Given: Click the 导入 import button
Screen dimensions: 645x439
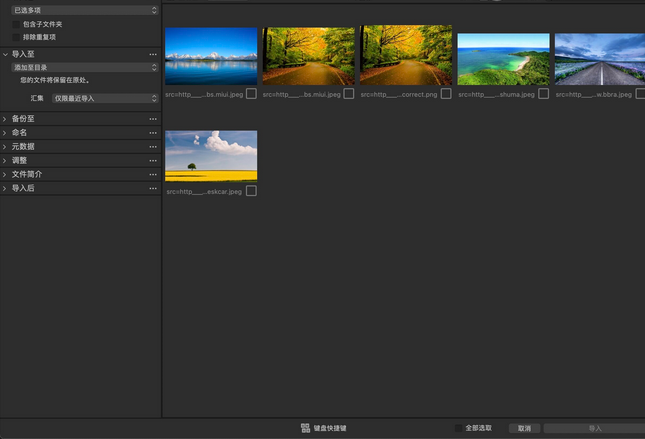Looking at the screenshot, I should pyautogui.click(x=595, y=428).
